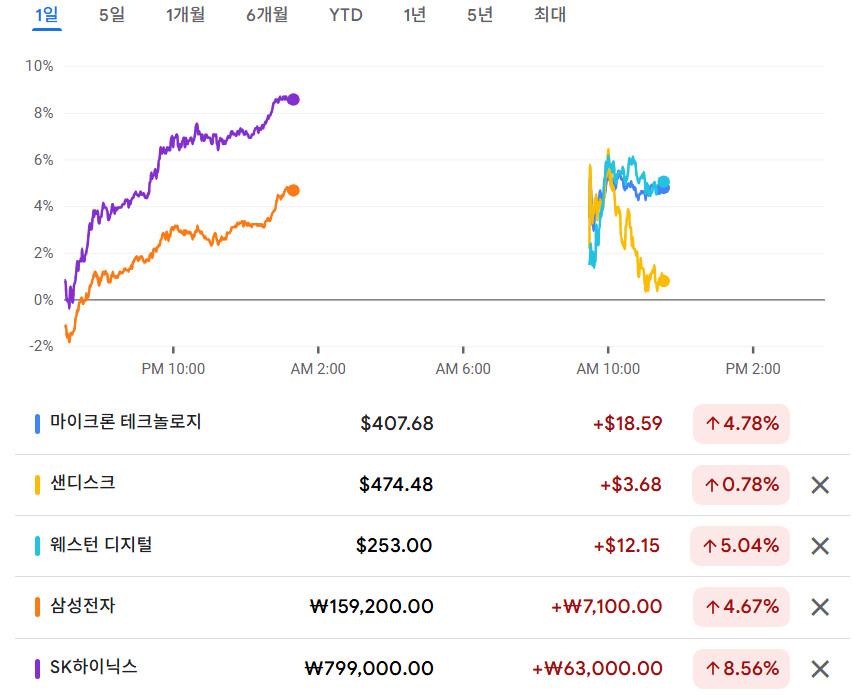Switch chart to 1개월 range
Screen dimensions: 853x695
click(185, 15)
